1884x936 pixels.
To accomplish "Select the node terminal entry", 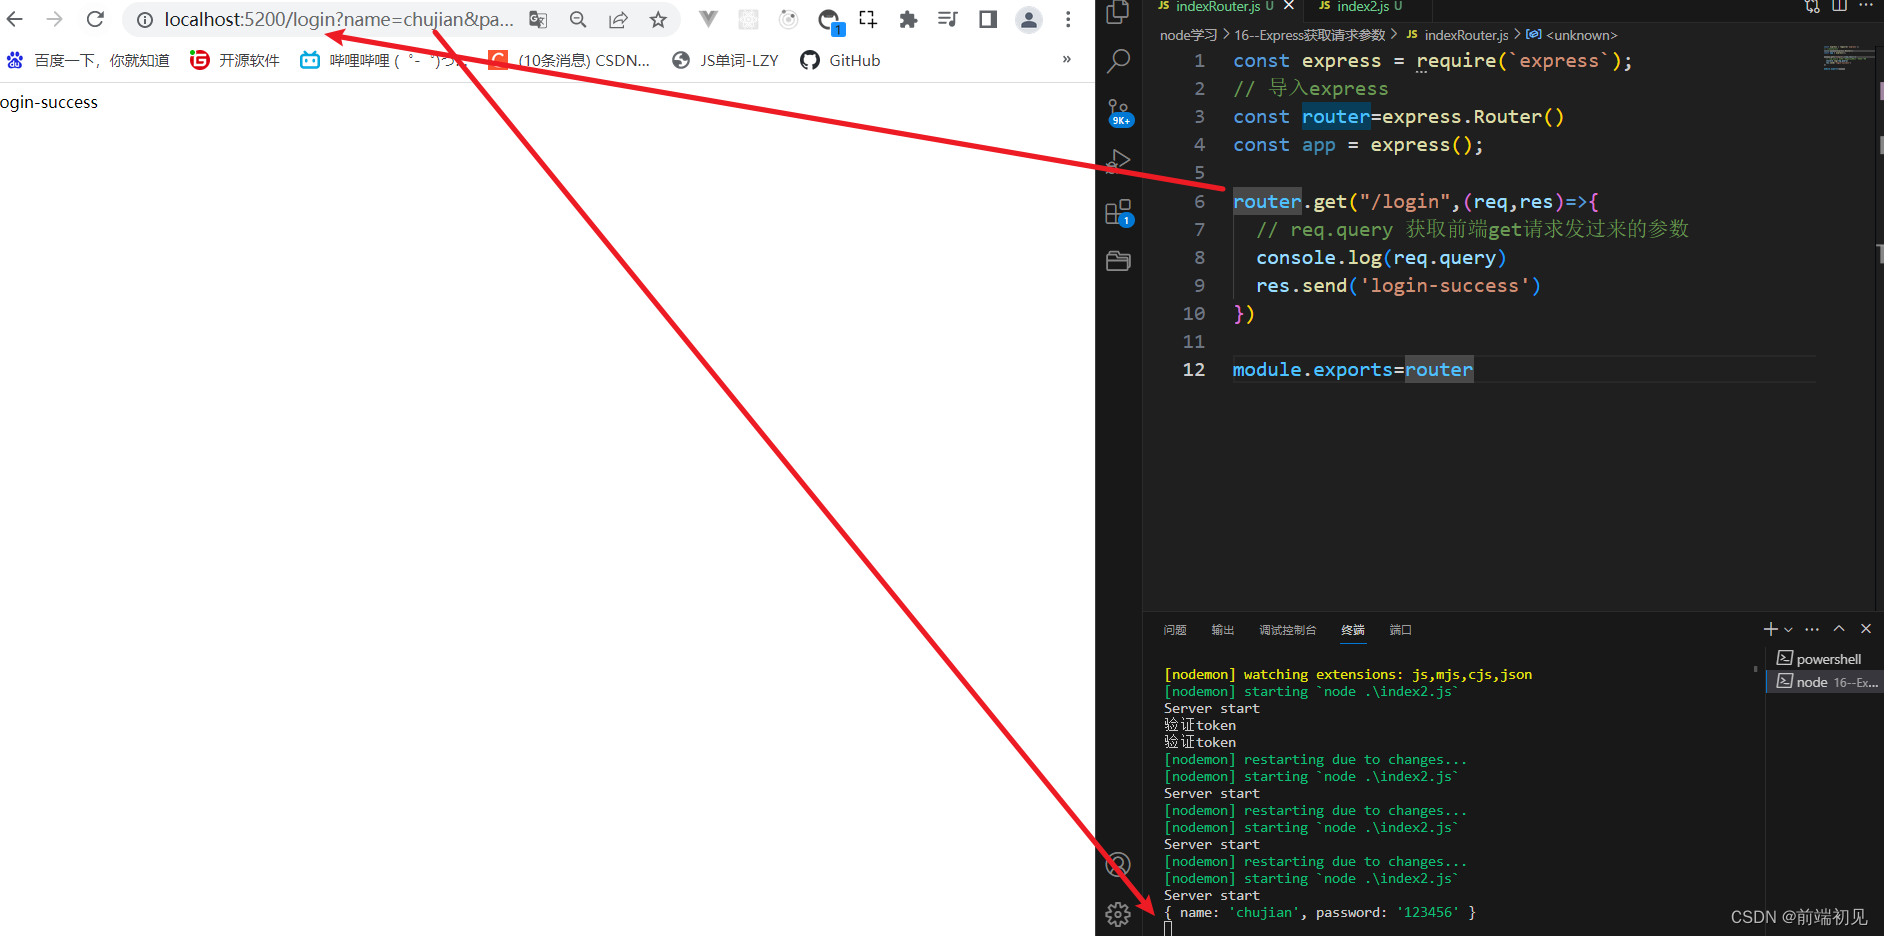I will tap(1826, 682).
